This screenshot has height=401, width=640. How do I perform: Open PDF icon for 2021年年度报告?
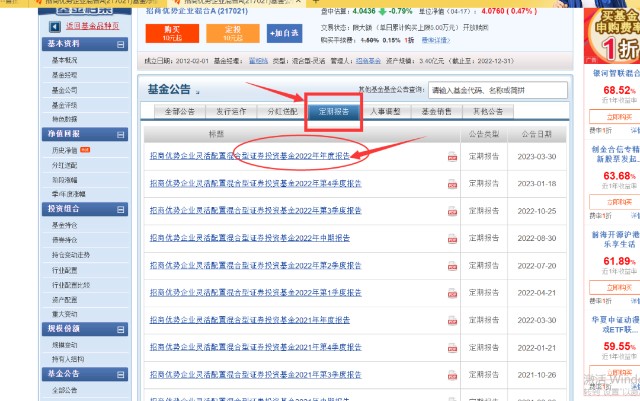(x=452, y=321)
